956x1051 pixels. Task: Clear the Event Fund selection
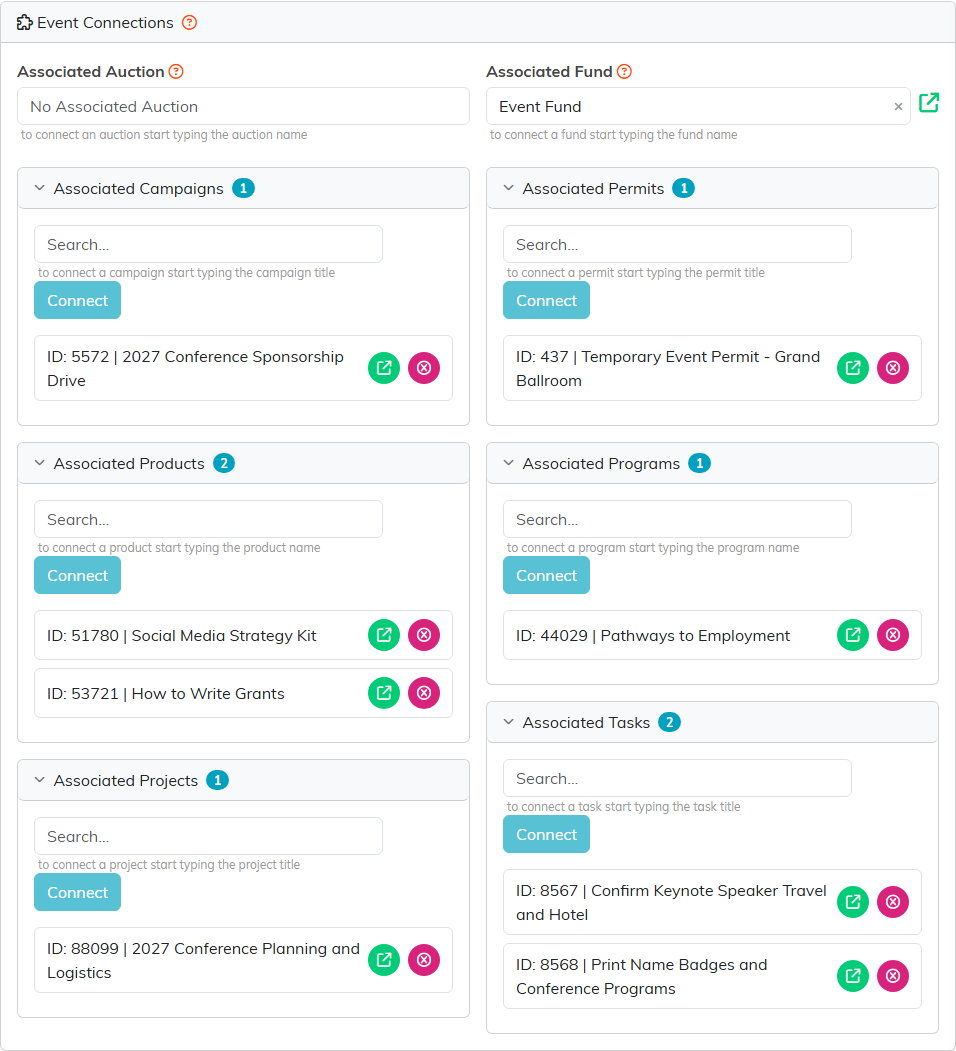[x=898, y=107]
